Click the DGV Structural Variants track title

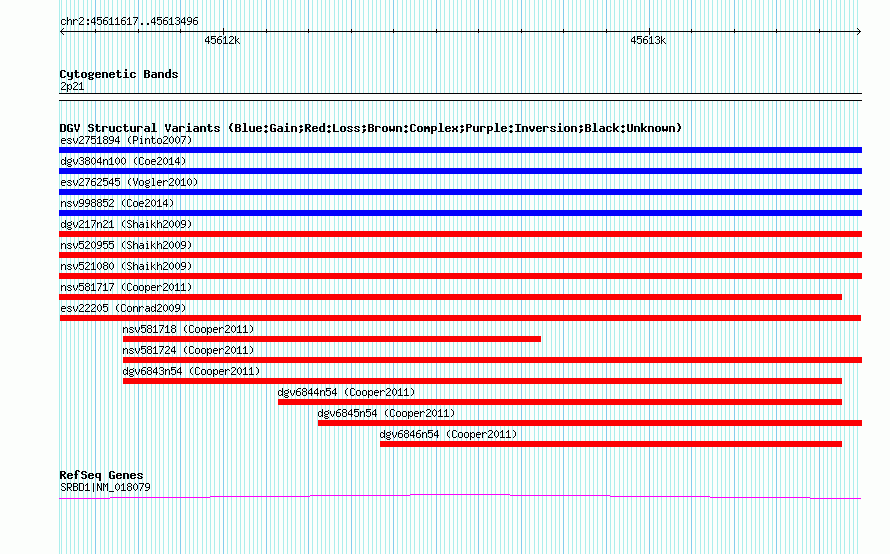pos(371,128)
